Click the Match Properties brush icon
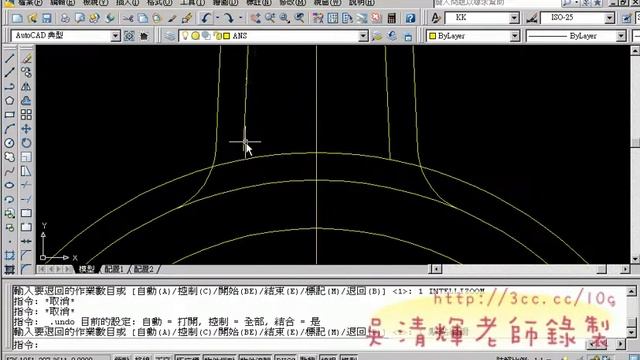This screenshot has height=360, width=640. point(187,18)
